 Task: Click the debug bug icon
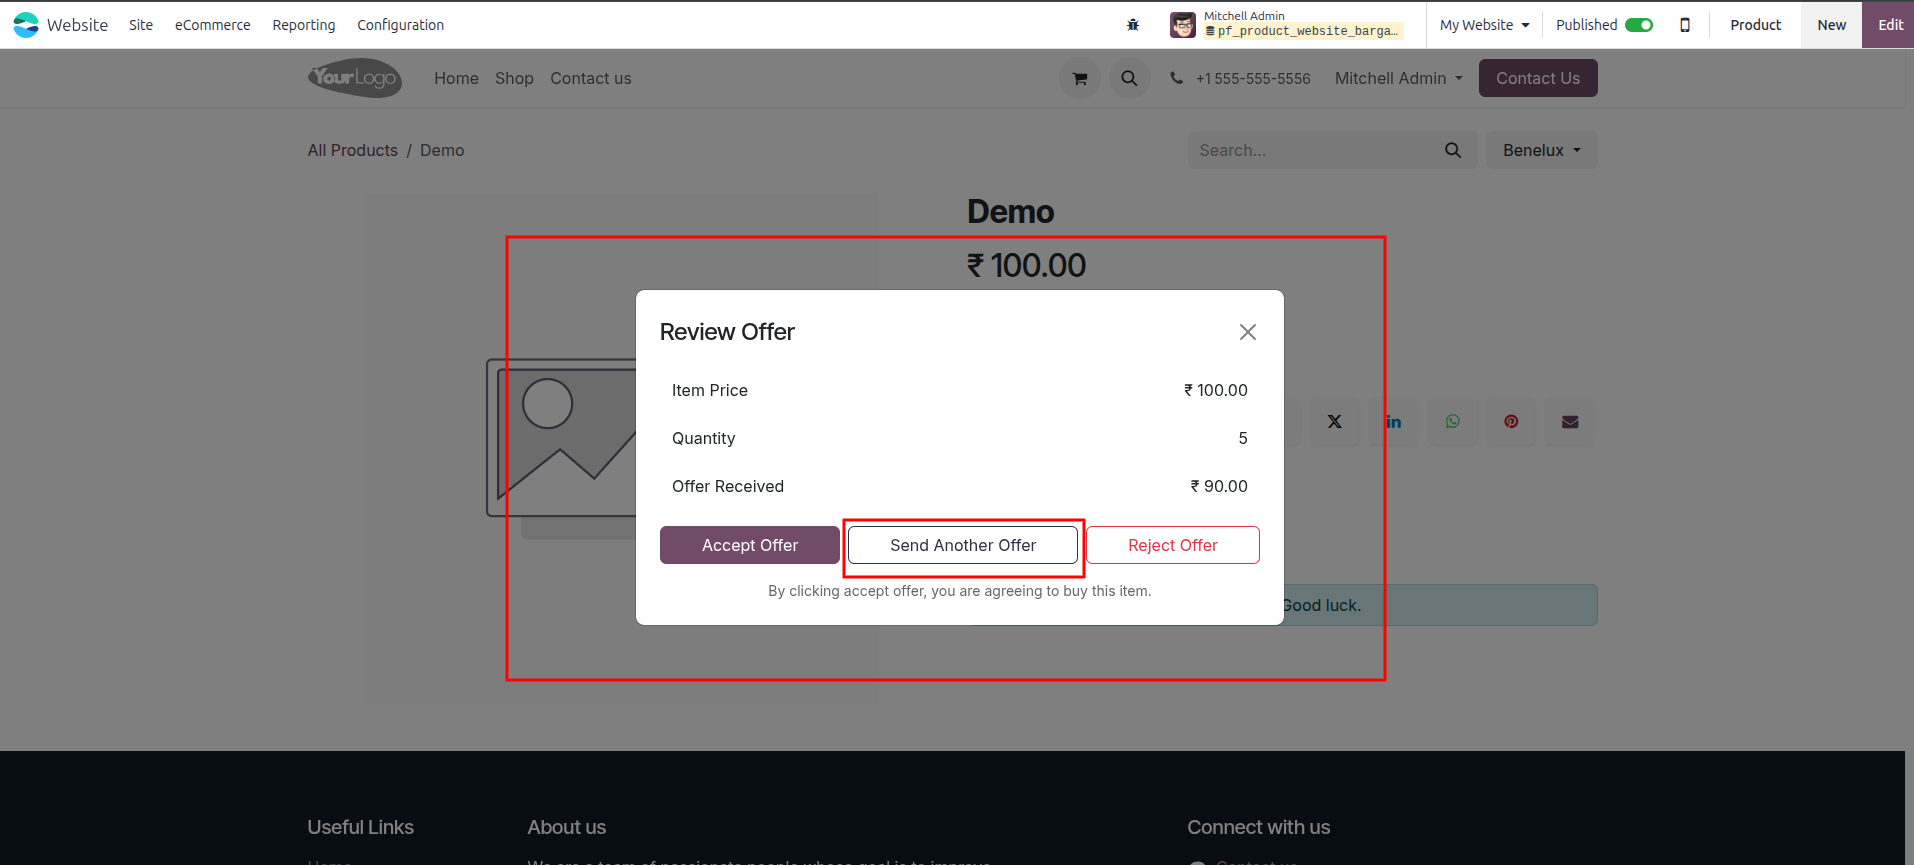coord(1133,25)
